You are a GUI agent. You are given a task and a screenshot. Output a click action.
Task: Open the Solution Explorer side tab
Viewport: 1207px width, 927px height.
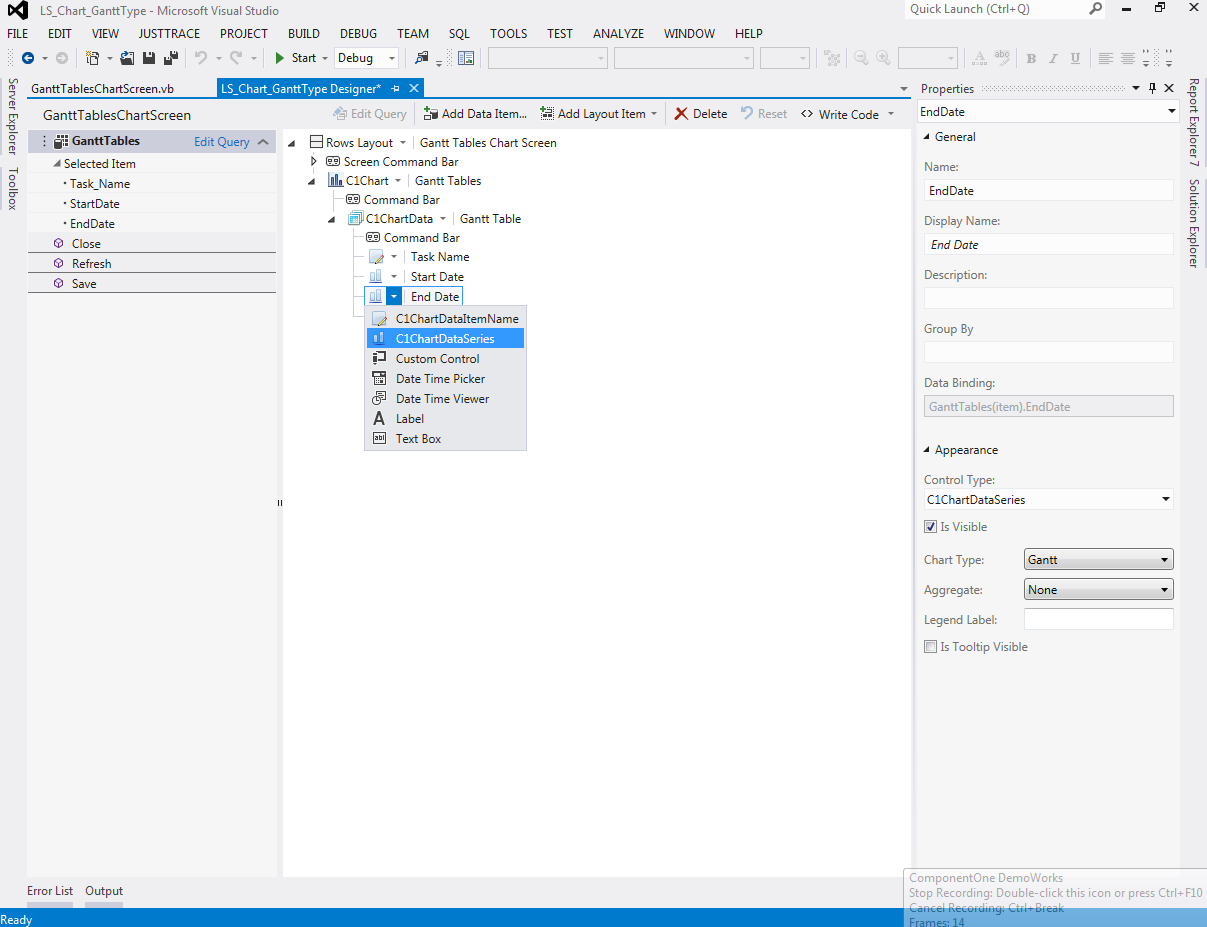1194,224
